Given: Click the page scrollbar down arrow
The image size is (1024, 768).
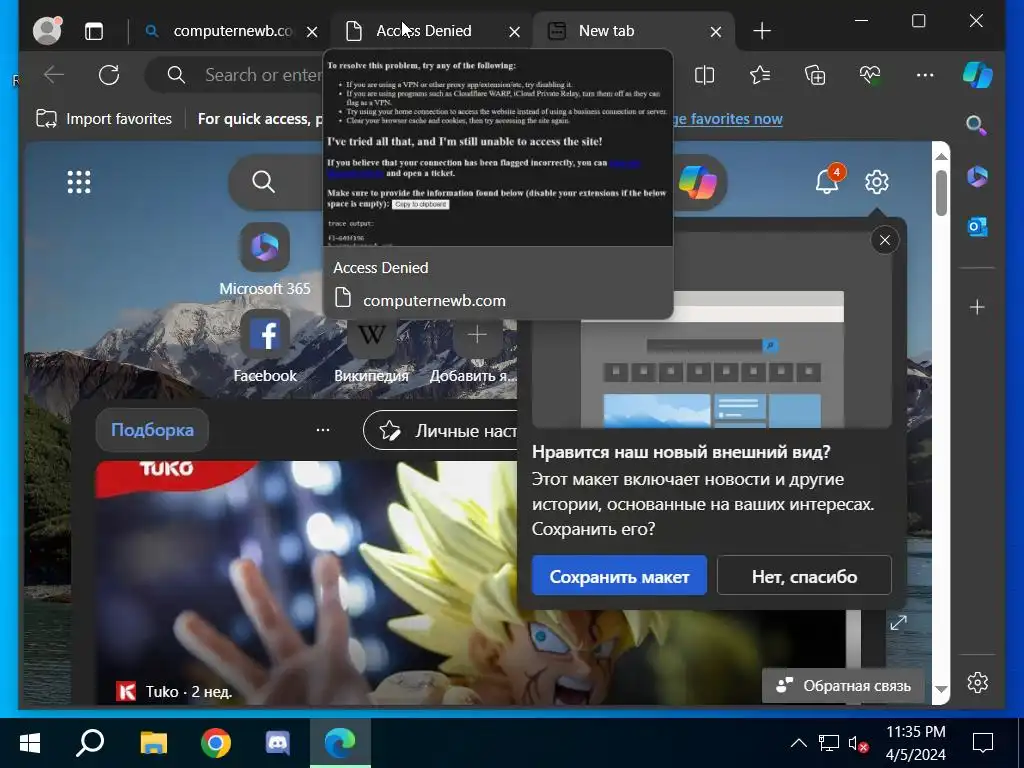Looking at the screenshot, I should [x=941, y=690].
